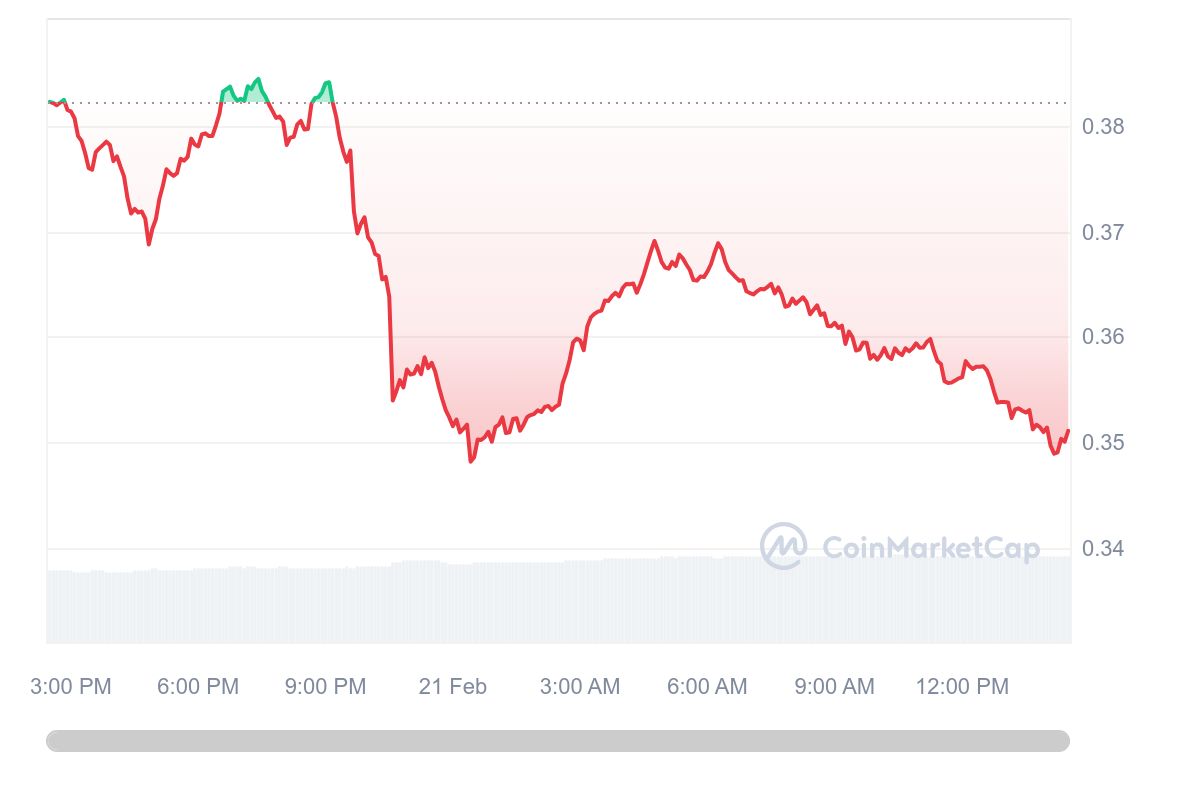Click the dotted opening price reference line
Image resolution: width=1200 pixels, height=800 pixels.
[x=558, y=102]
